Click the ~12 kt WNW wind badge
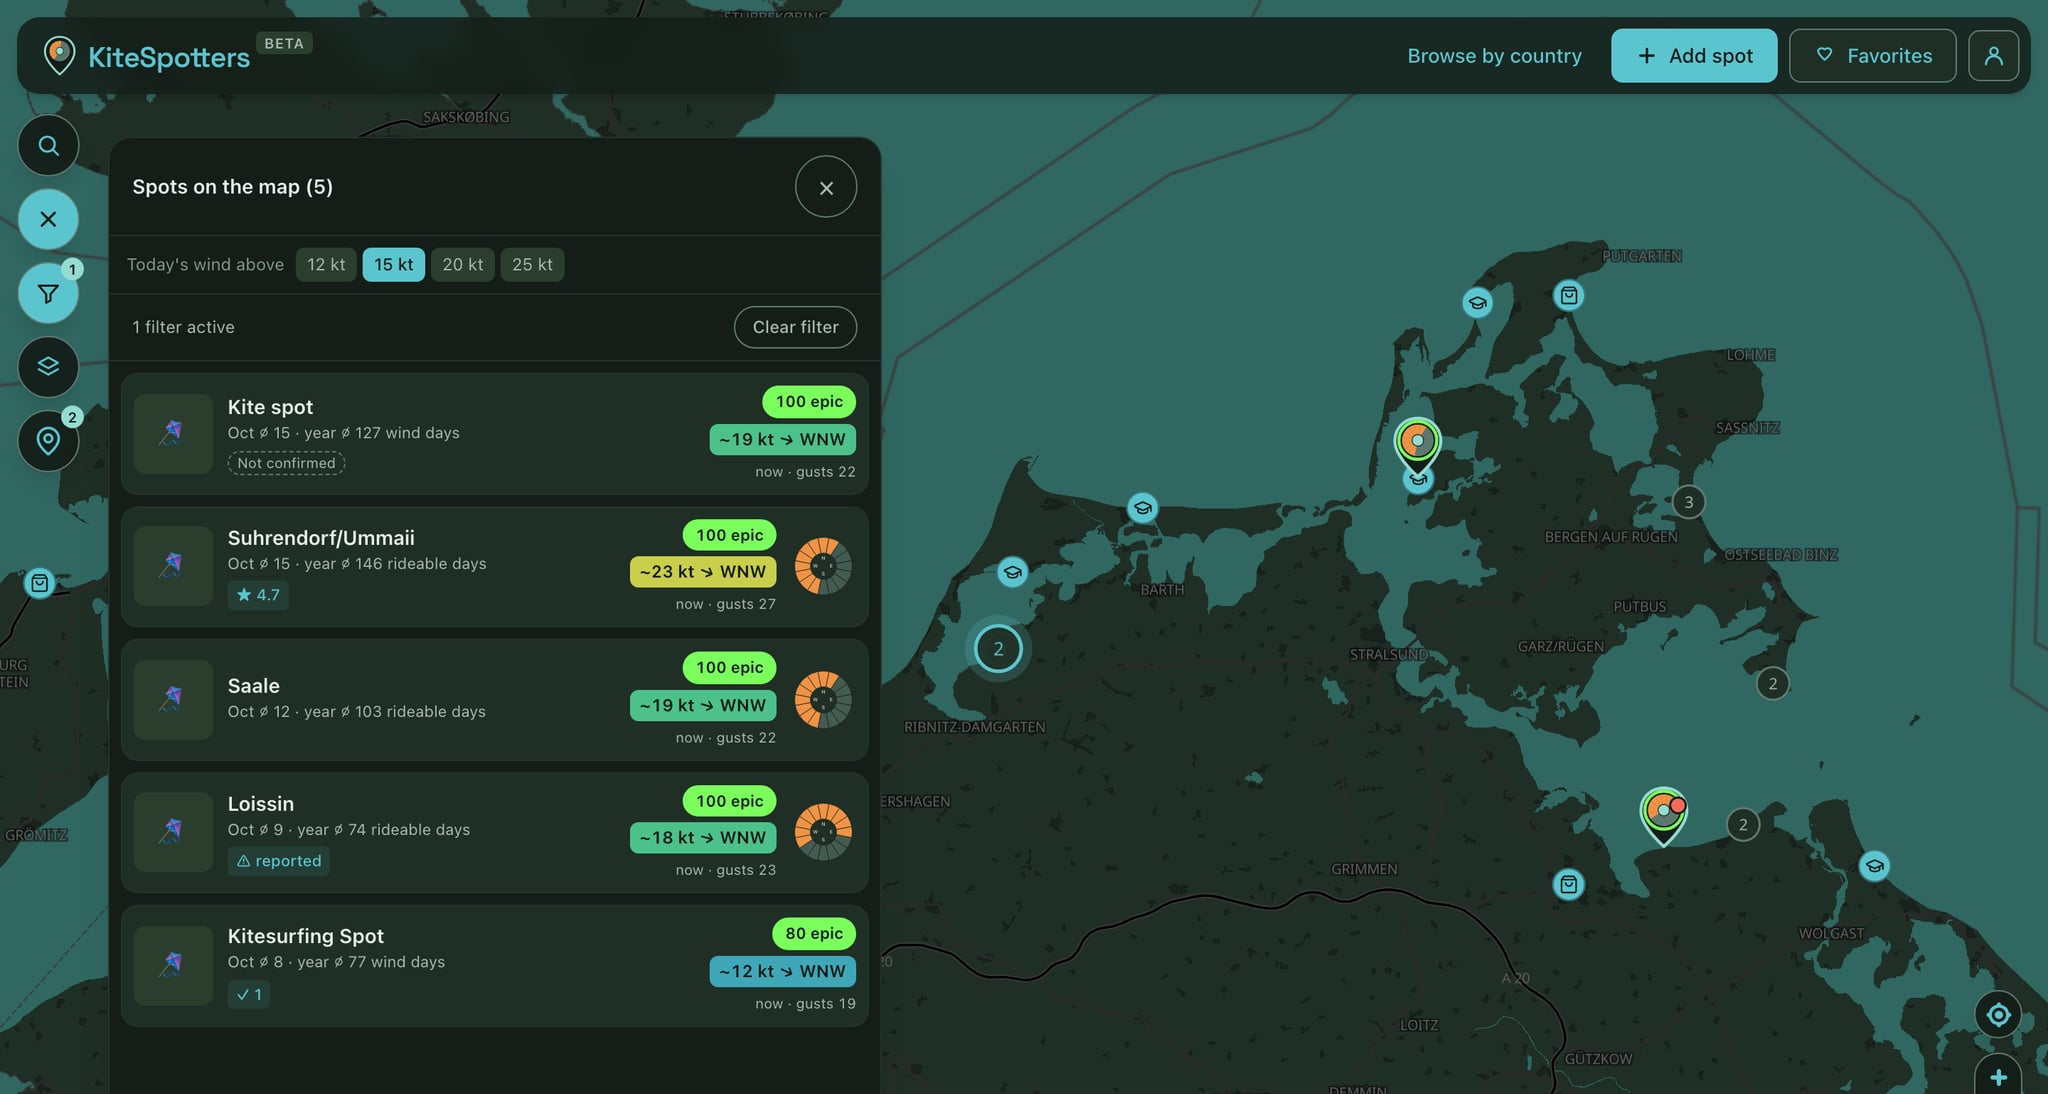Viewport: 2048px width, 1094px height. (783, 971)
